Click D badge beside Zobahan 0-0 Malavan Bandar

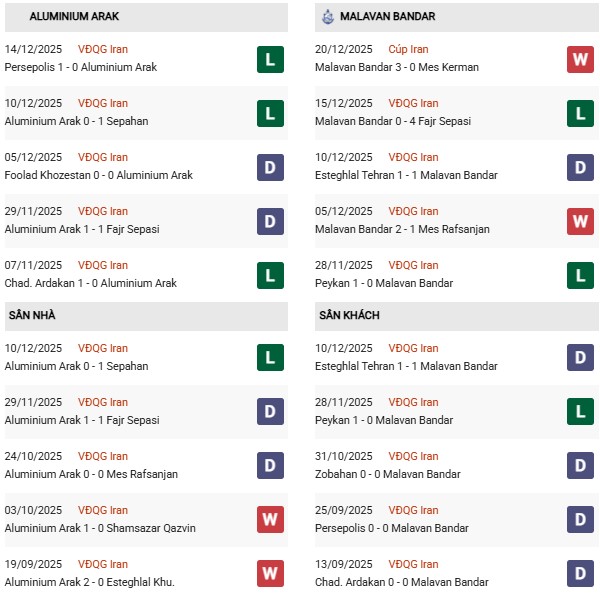coord(580,466)
